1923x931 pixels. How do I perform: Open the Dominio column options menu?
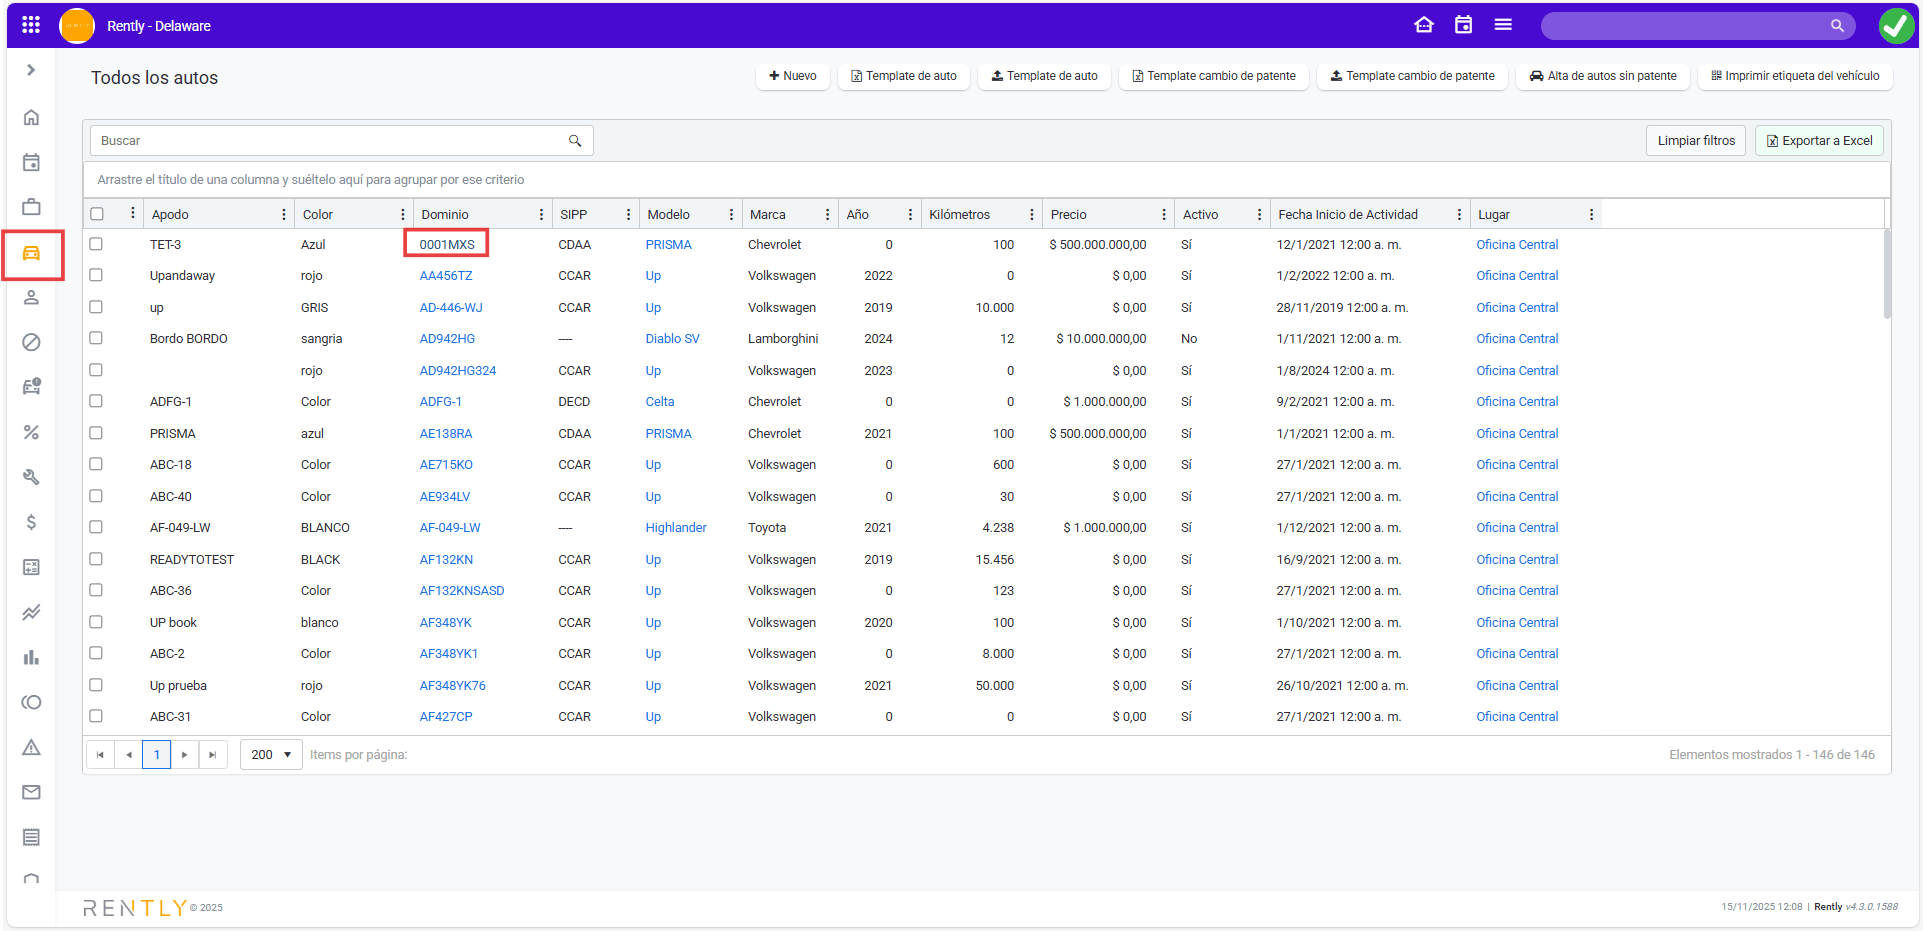541,215
